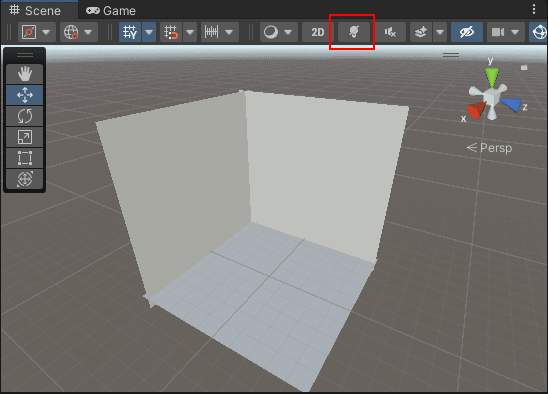The width and height of the screenshot is (548, 394).
Task: Select the Scale tool
Action: point(24,137)
